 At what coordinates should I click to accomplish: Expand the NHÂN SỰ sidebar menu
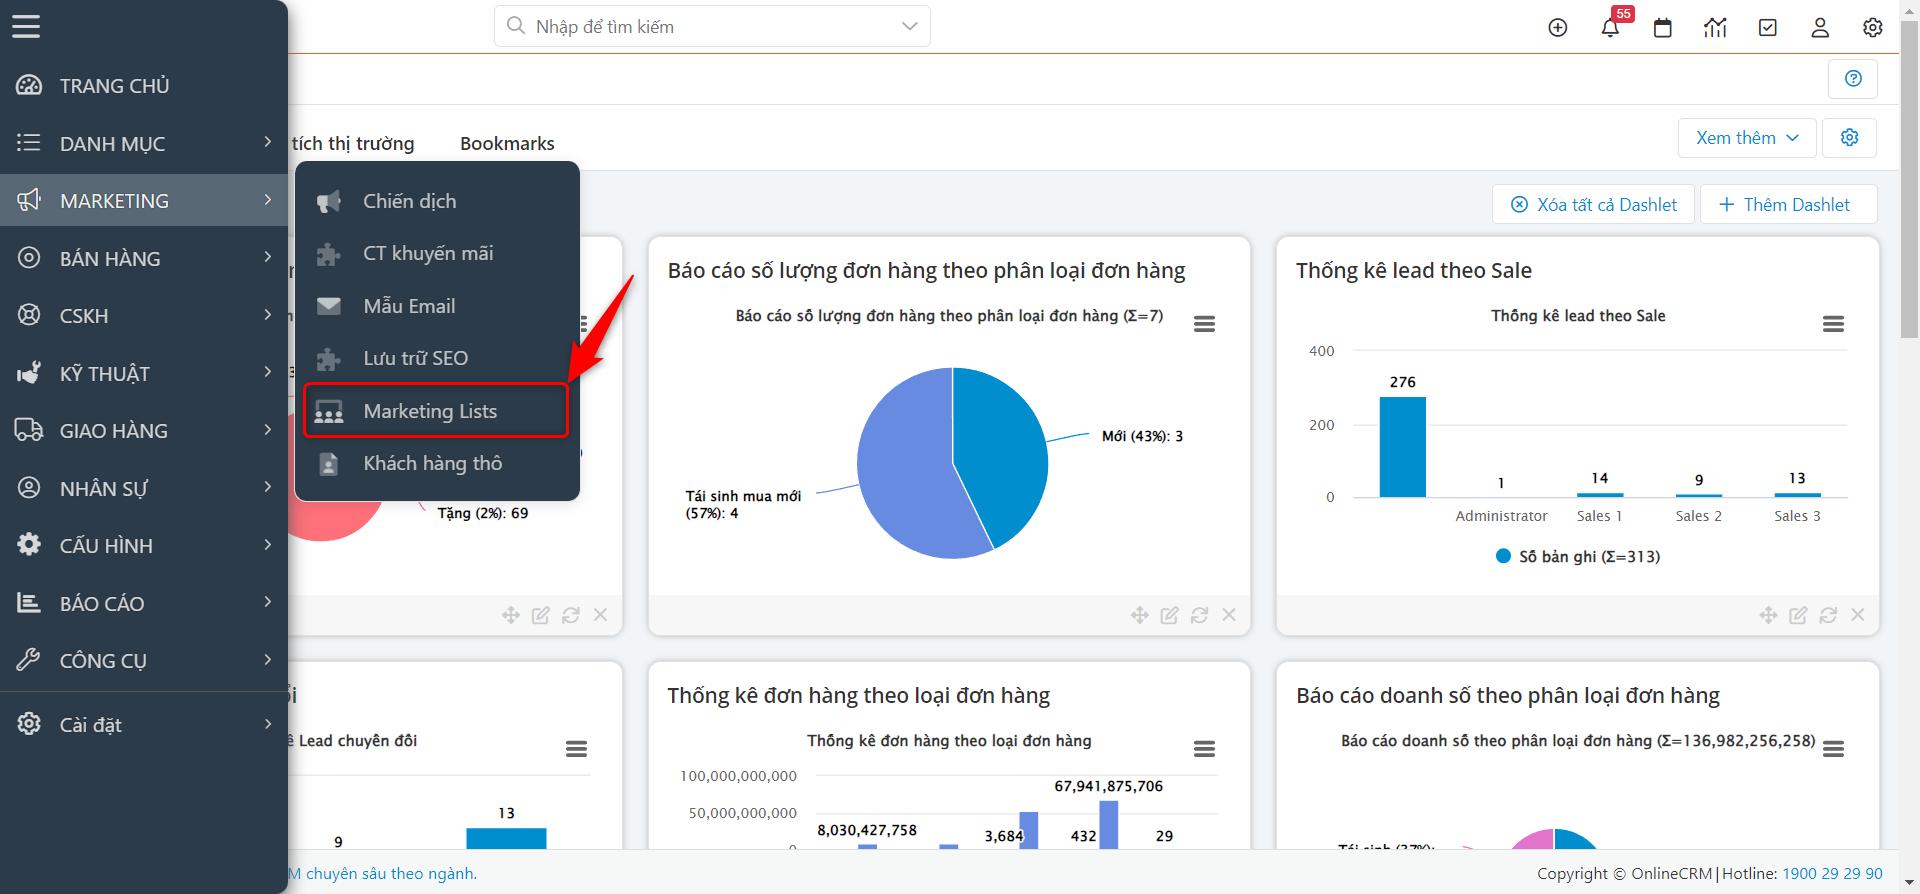point(144,488)
